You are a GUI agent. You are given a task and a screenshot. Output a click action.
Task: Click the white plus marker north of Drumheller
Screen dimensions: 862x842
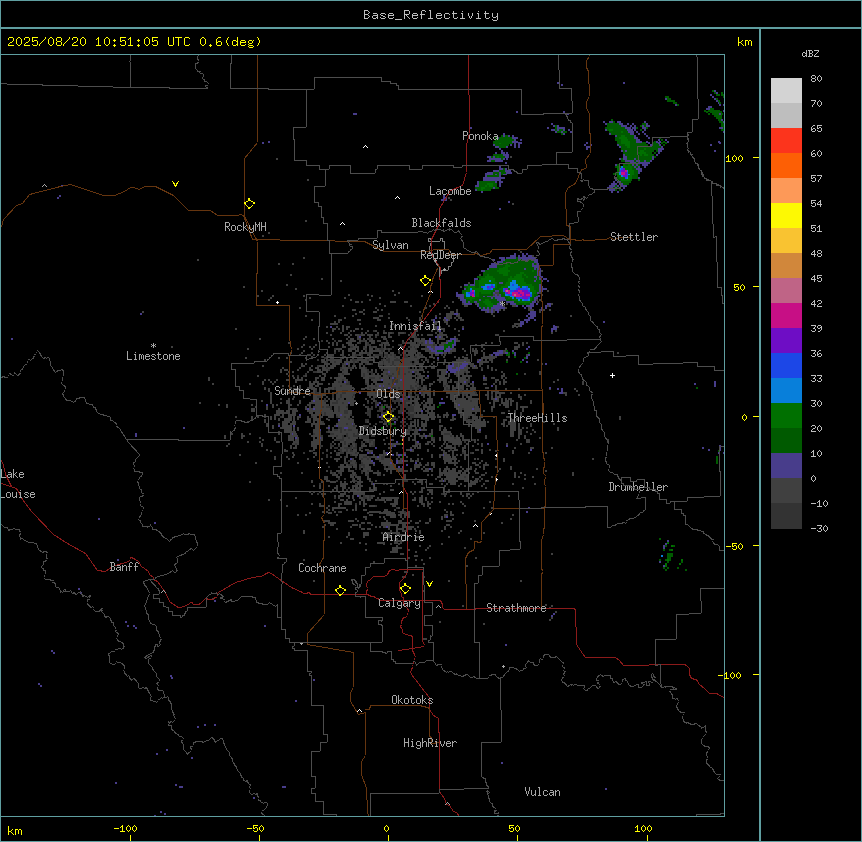(612, 375)
